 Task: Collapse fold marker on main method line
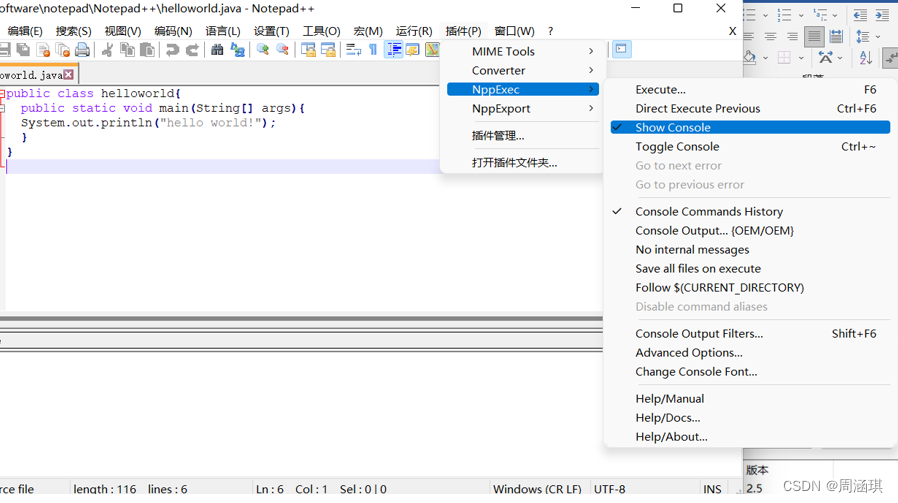(x=2, y=108)
